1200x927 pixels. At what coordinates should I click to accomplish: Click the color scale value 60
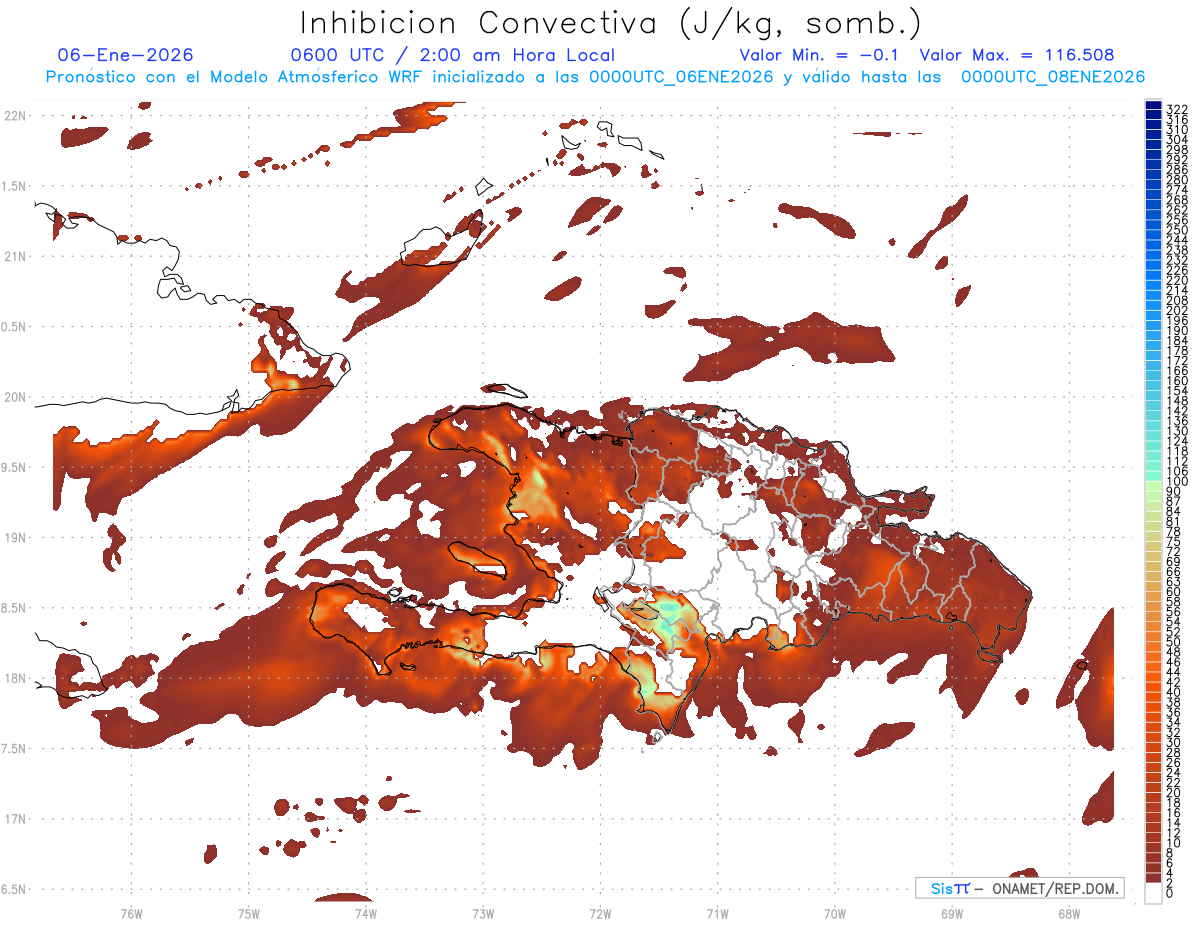click(1174, 591)
